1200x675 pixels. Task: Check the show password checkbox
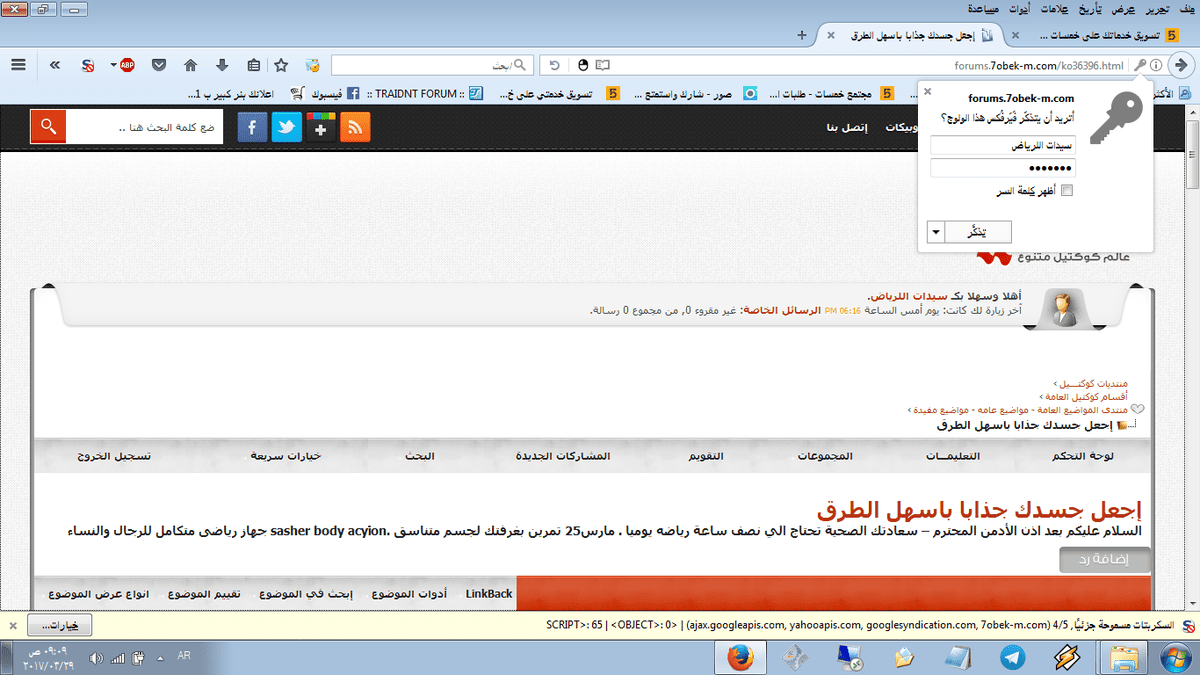click(1066, 190)
